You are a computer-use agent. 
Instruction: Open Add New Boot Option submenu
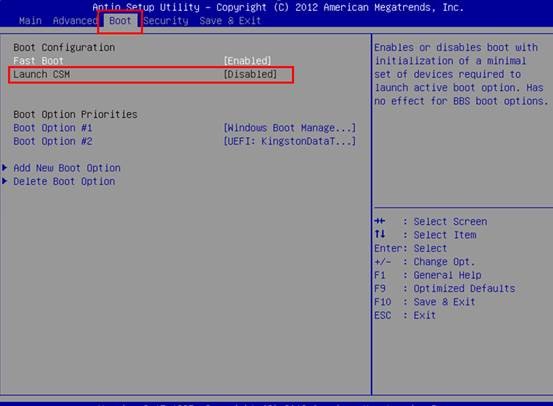(67, 168)
